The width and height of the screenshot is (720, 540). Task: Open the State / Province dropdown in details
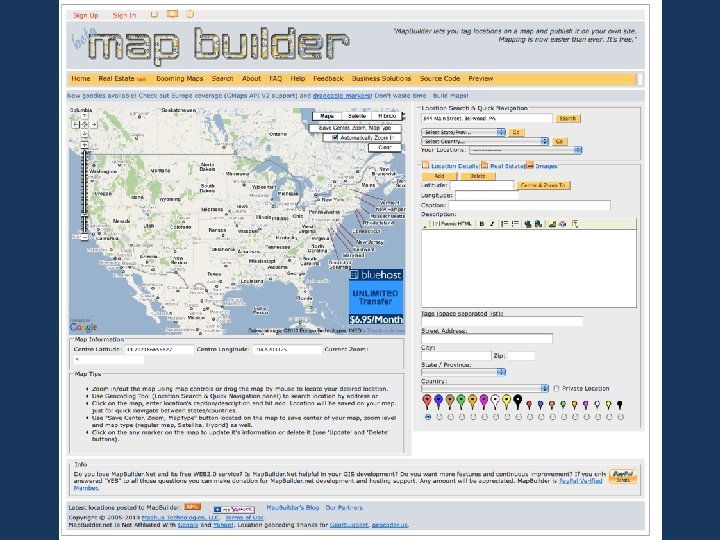click(x=463, y=372)
